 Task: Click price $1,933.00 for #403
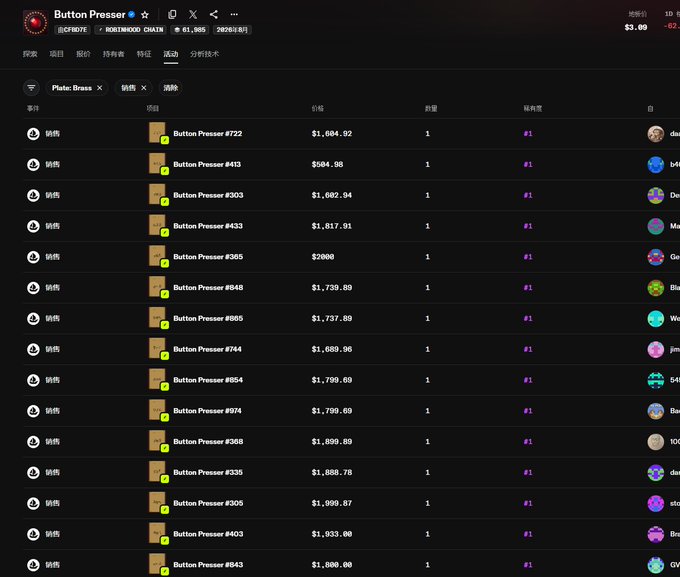pos(332,534)
